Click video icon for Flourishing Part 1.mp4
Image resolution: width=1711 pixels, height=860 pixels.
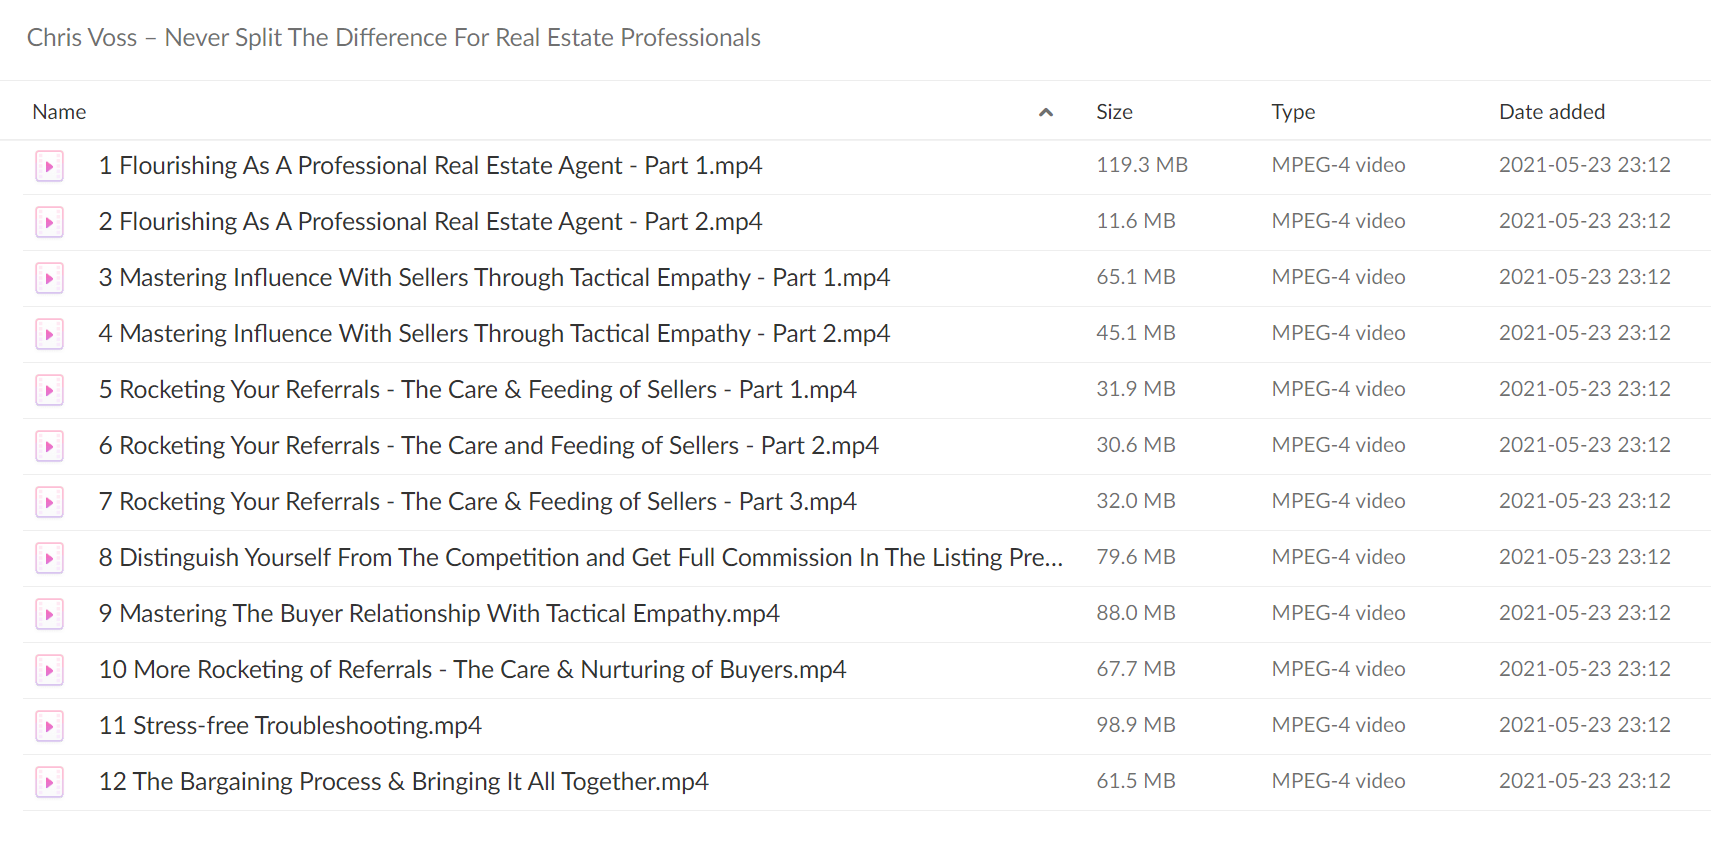coord(49,166)
